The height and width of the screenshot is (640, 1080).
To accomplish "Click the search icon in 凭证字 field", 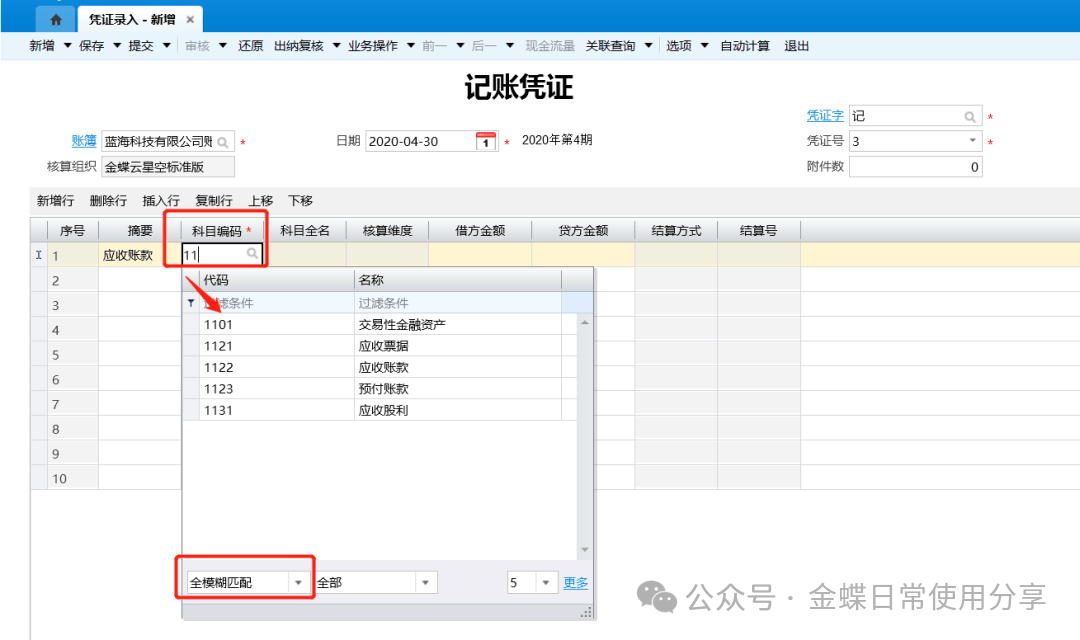I will (970, 117).
